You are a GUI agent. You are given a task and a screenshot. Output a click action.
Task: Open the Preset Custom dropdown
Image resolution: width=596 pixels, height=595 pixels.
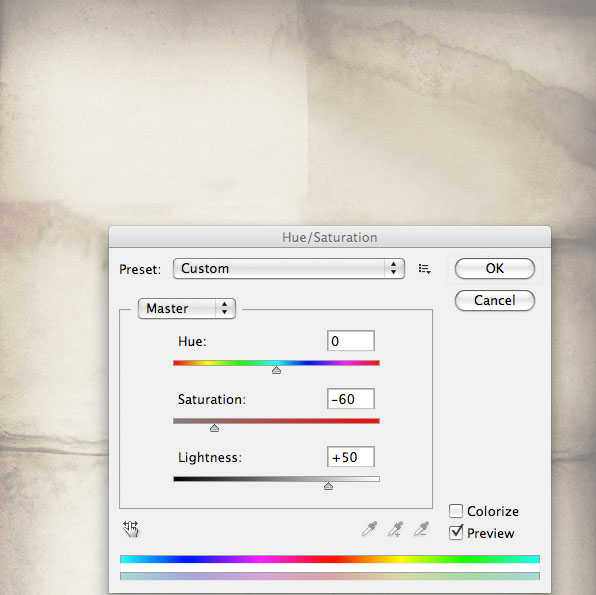(x=288, y=268)
